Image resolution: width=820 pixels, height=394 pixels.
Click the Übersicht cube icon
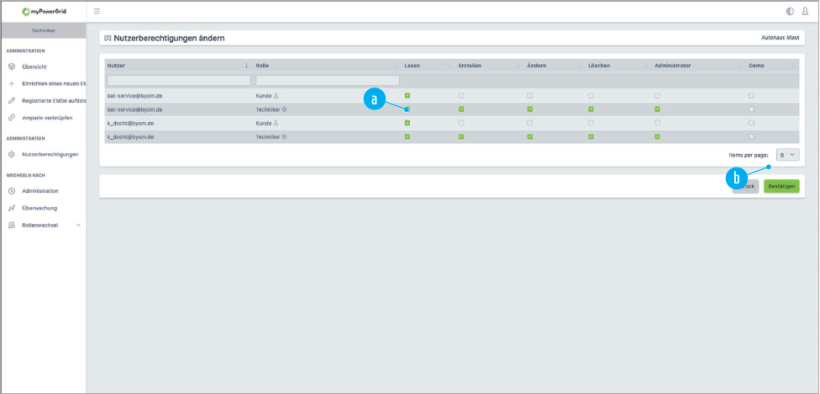[x=12, y=67]
